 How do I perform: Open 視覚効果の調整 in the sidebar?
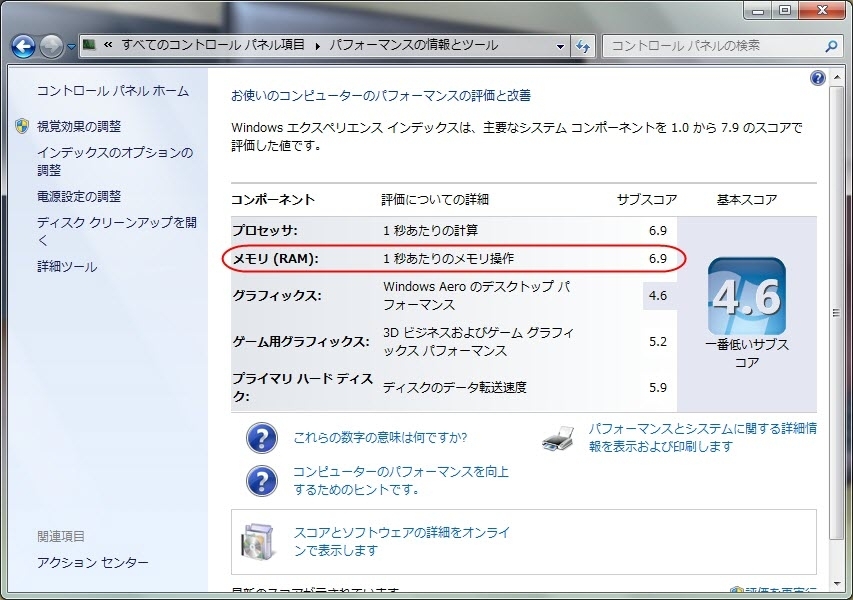79,126
